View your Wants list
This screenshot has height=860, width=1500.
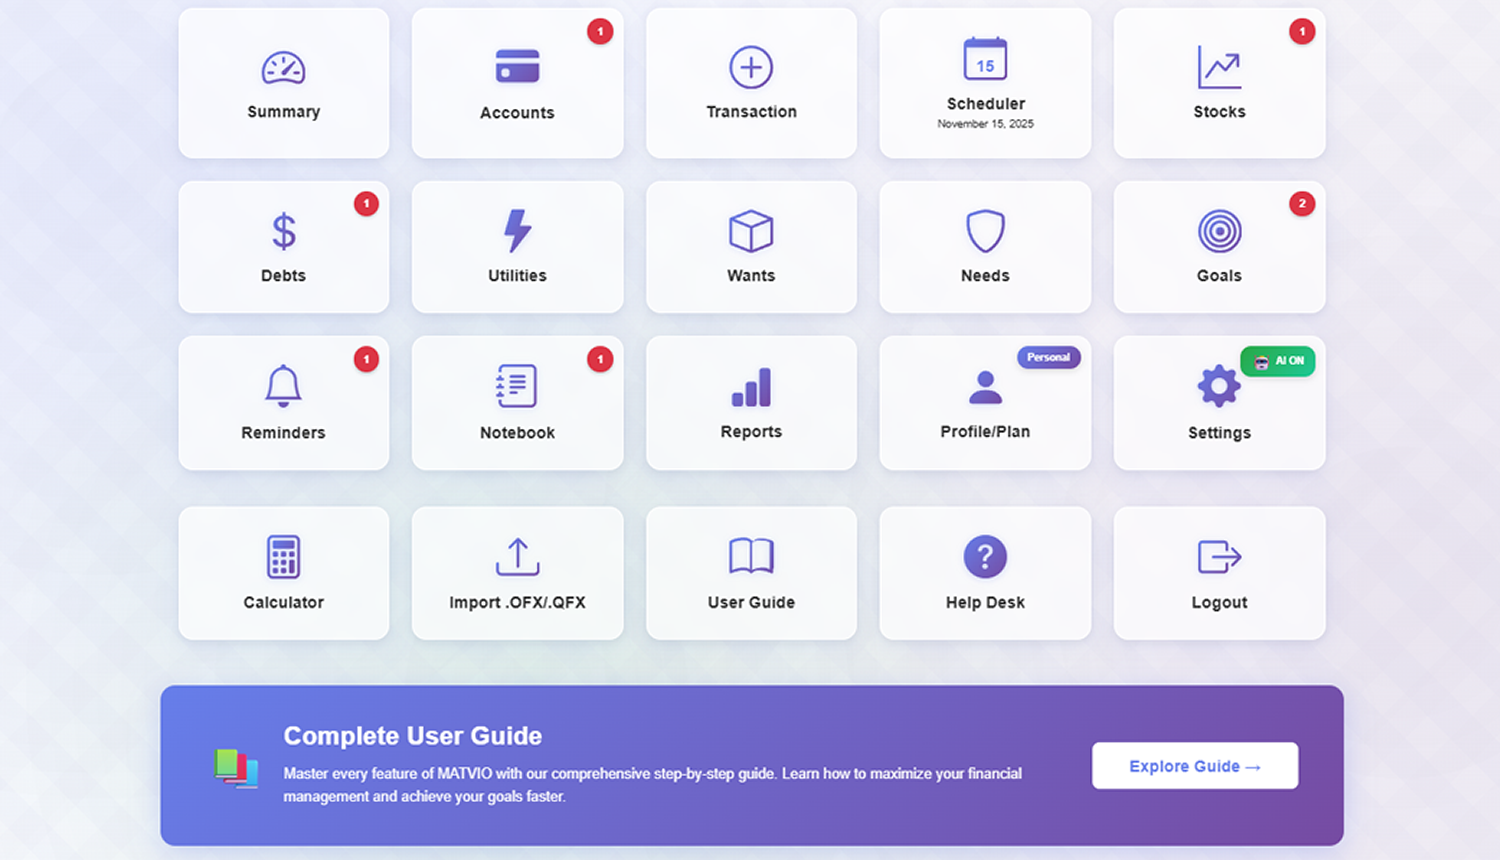pyautogui.click(x=751, y=246)
